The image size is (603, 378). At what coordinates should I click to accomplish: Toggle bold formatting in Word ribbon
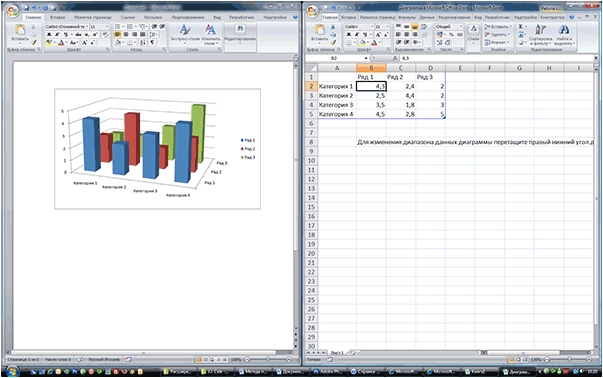click(49, 35)
